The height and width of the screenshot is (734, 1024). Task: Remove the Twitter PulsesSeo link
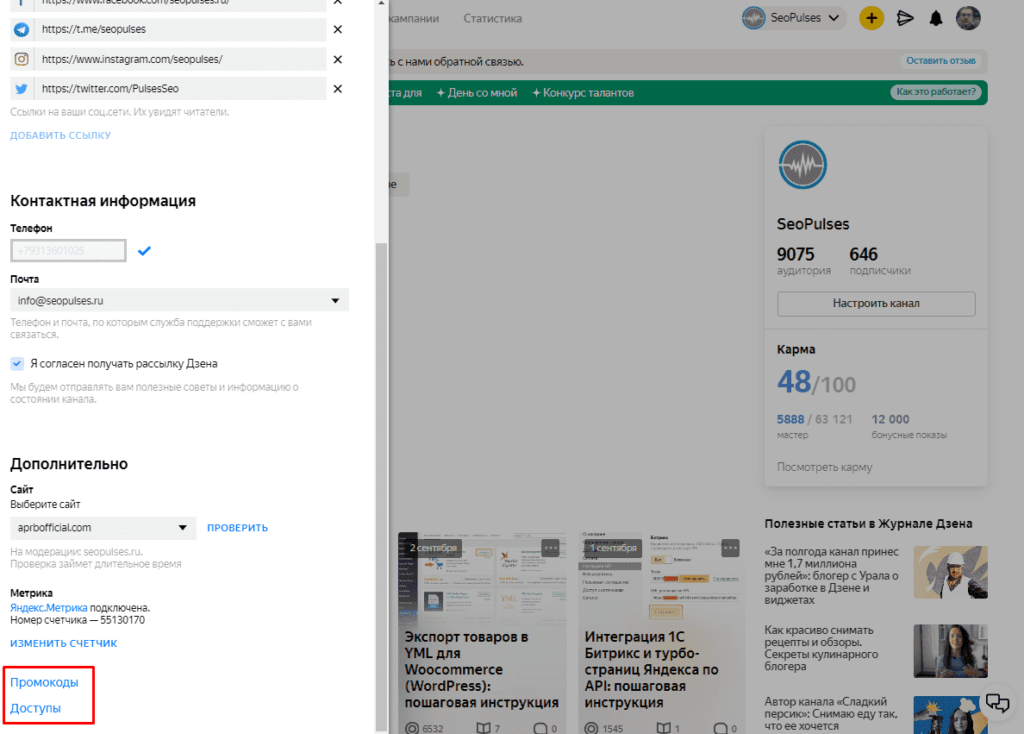(x=338, y=89)
